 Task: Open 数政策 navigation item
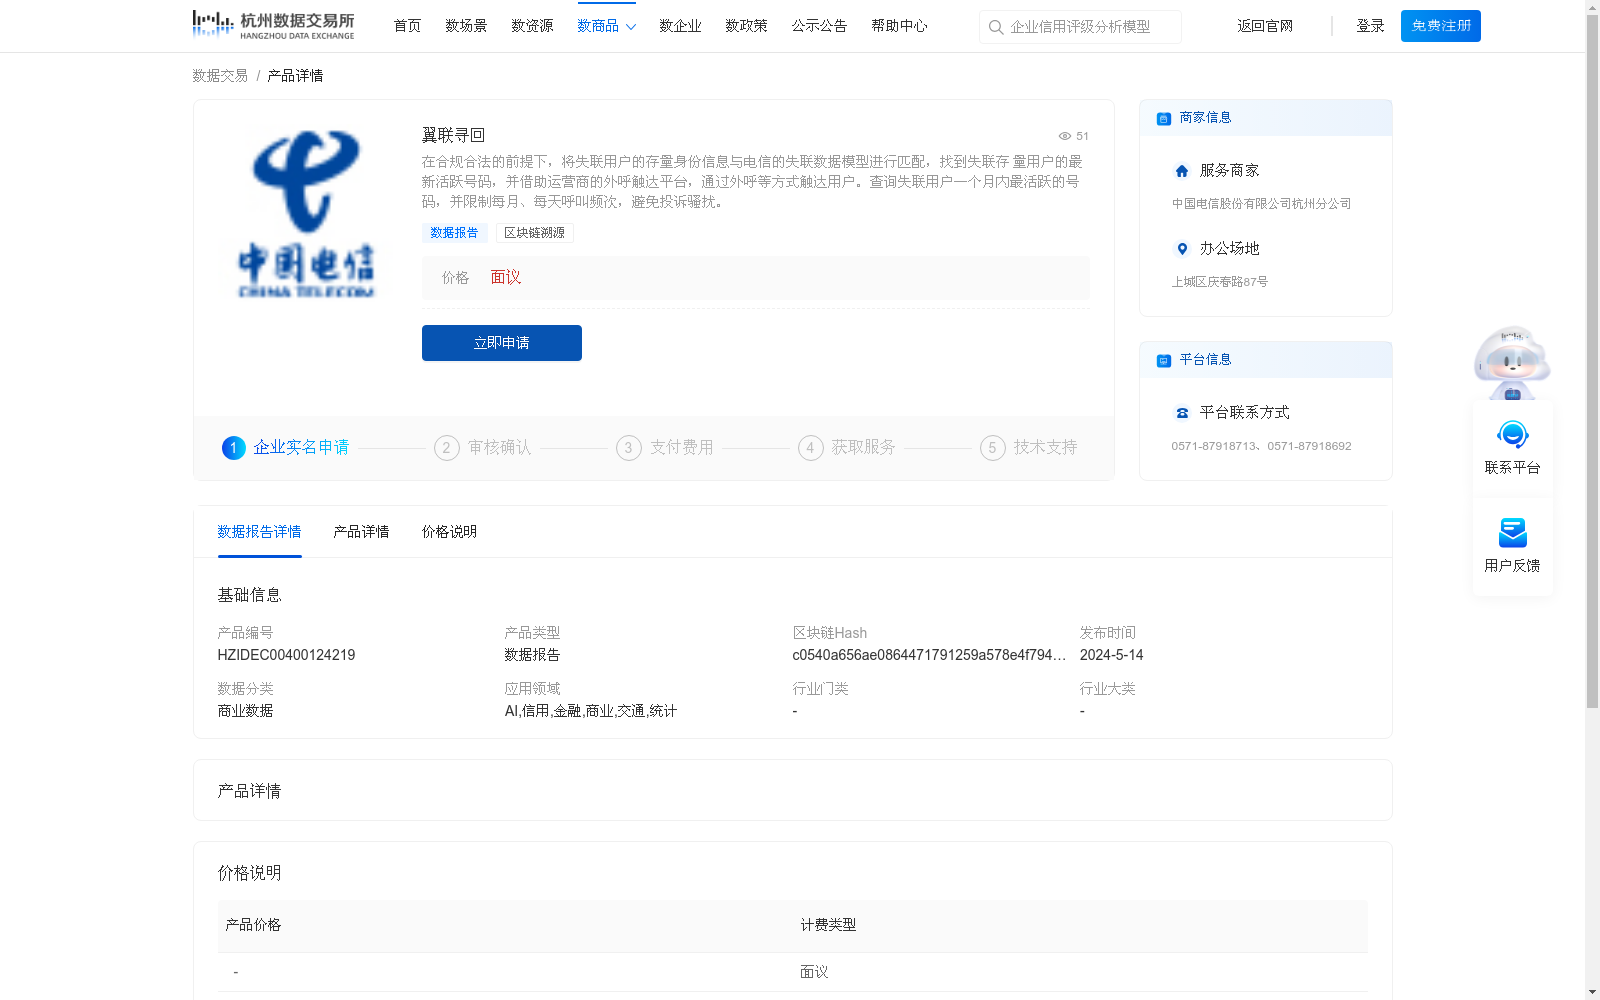(746, 26)
